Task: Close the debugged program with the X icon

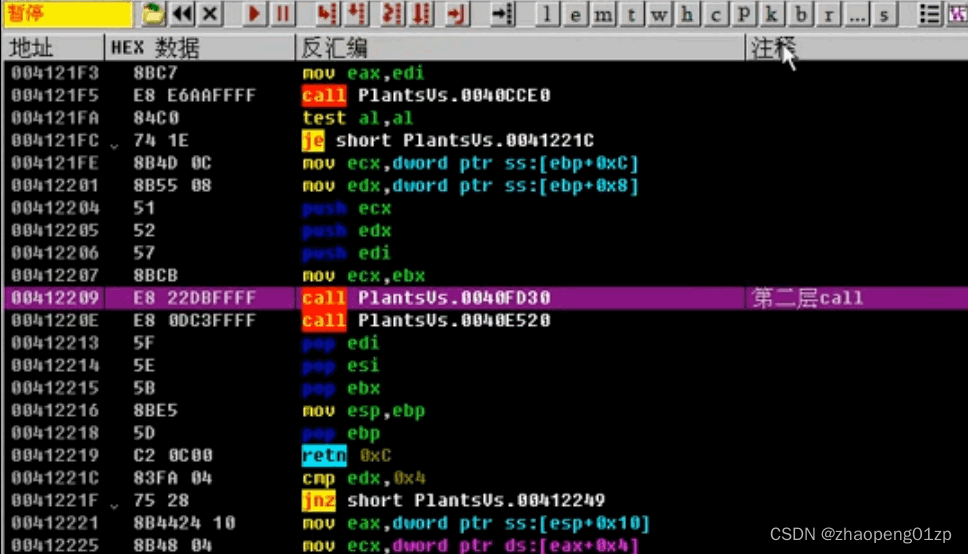Action: [210, 14]
